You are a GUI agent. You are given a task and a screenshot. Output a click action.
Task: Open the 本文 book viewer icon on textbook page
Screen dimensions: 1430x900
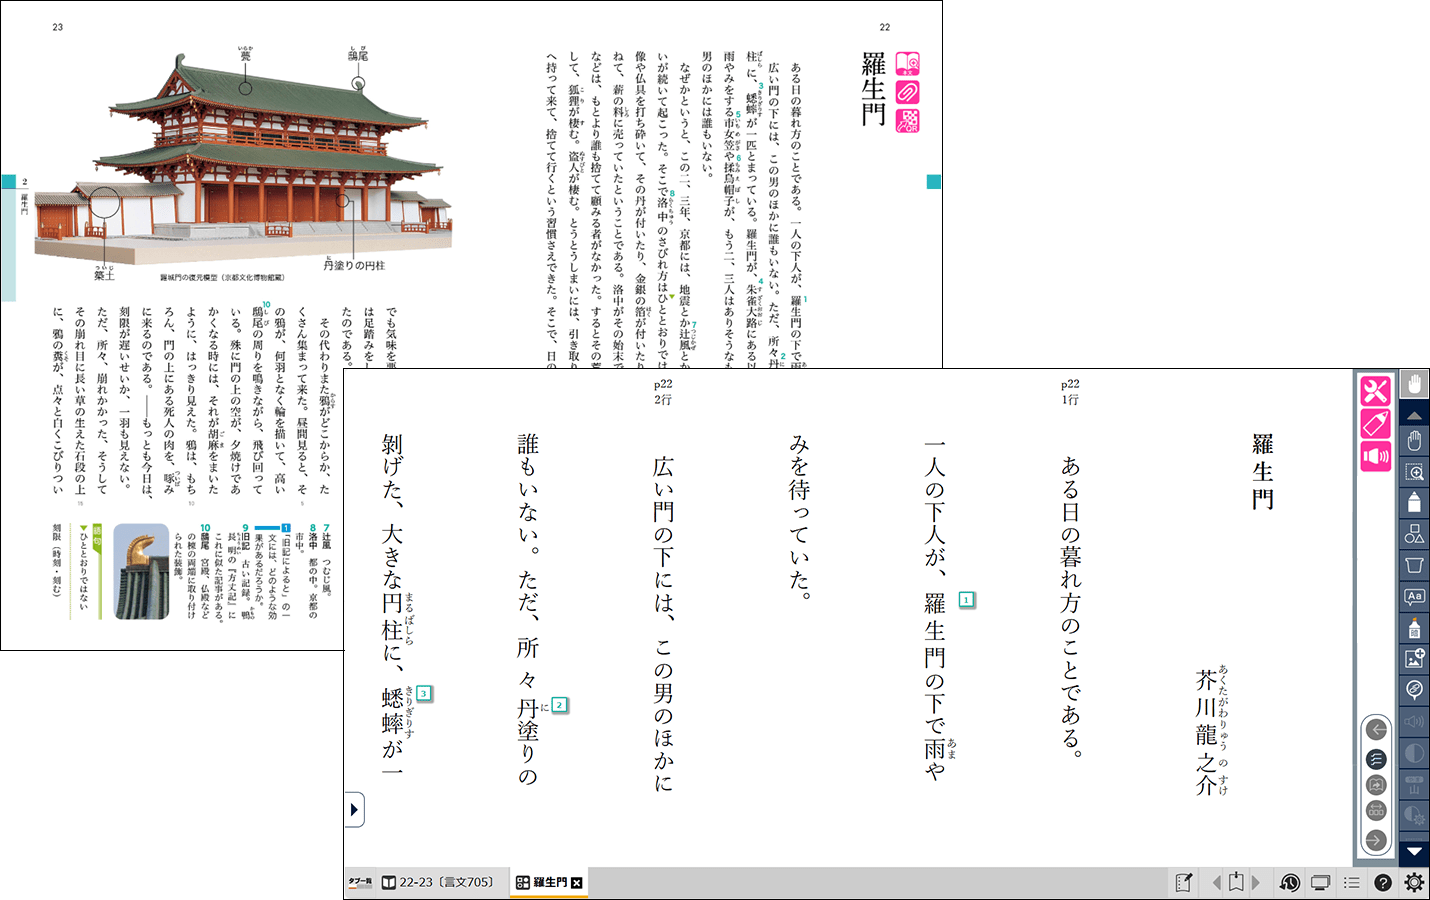908,64
